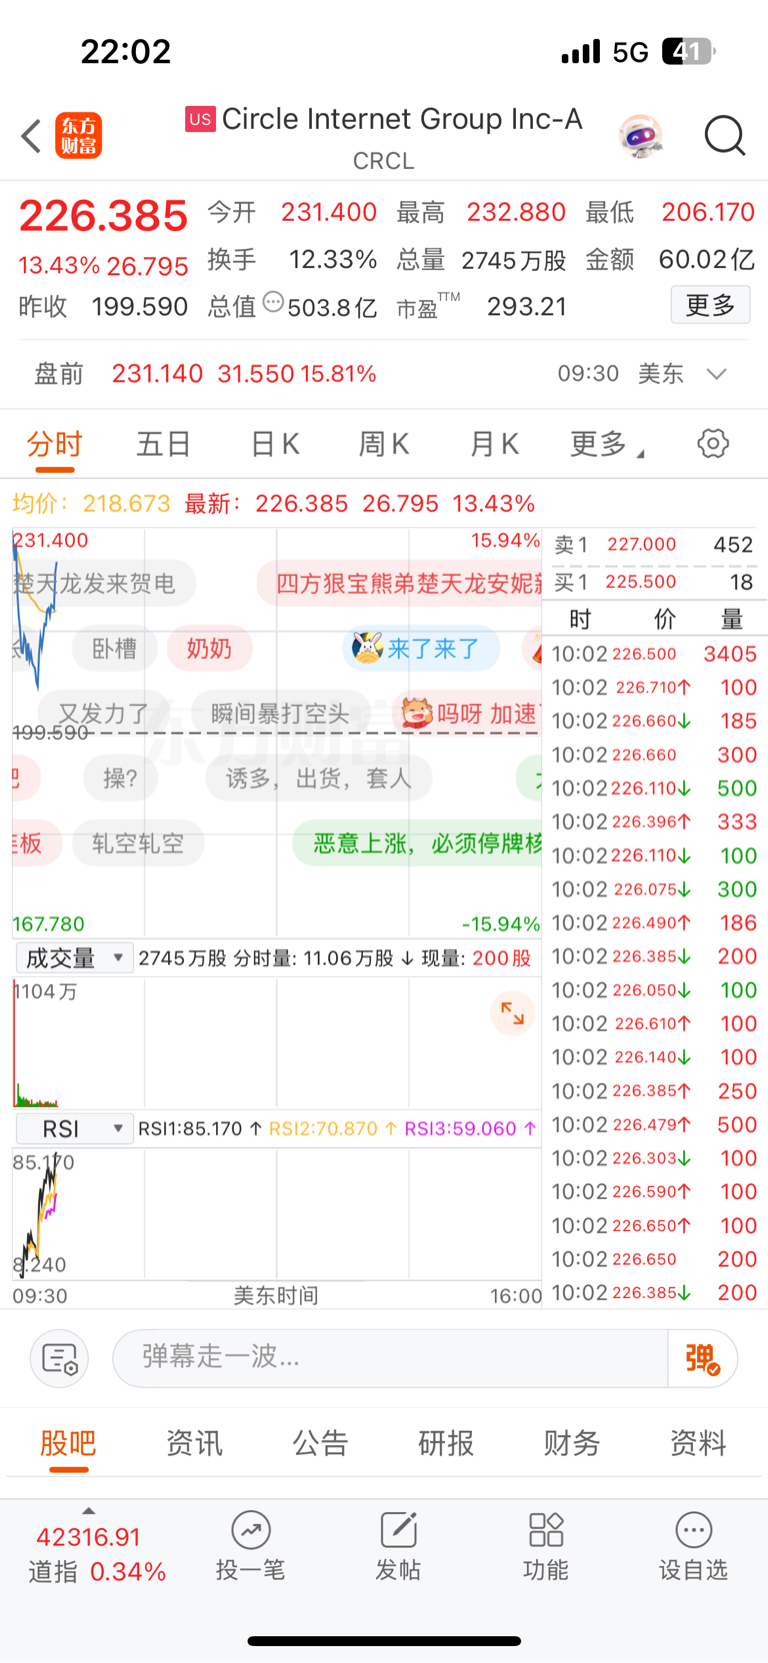Tap the market cap info icon
The width and height of the screenshot is (768, 1663).
pos(273,302)
